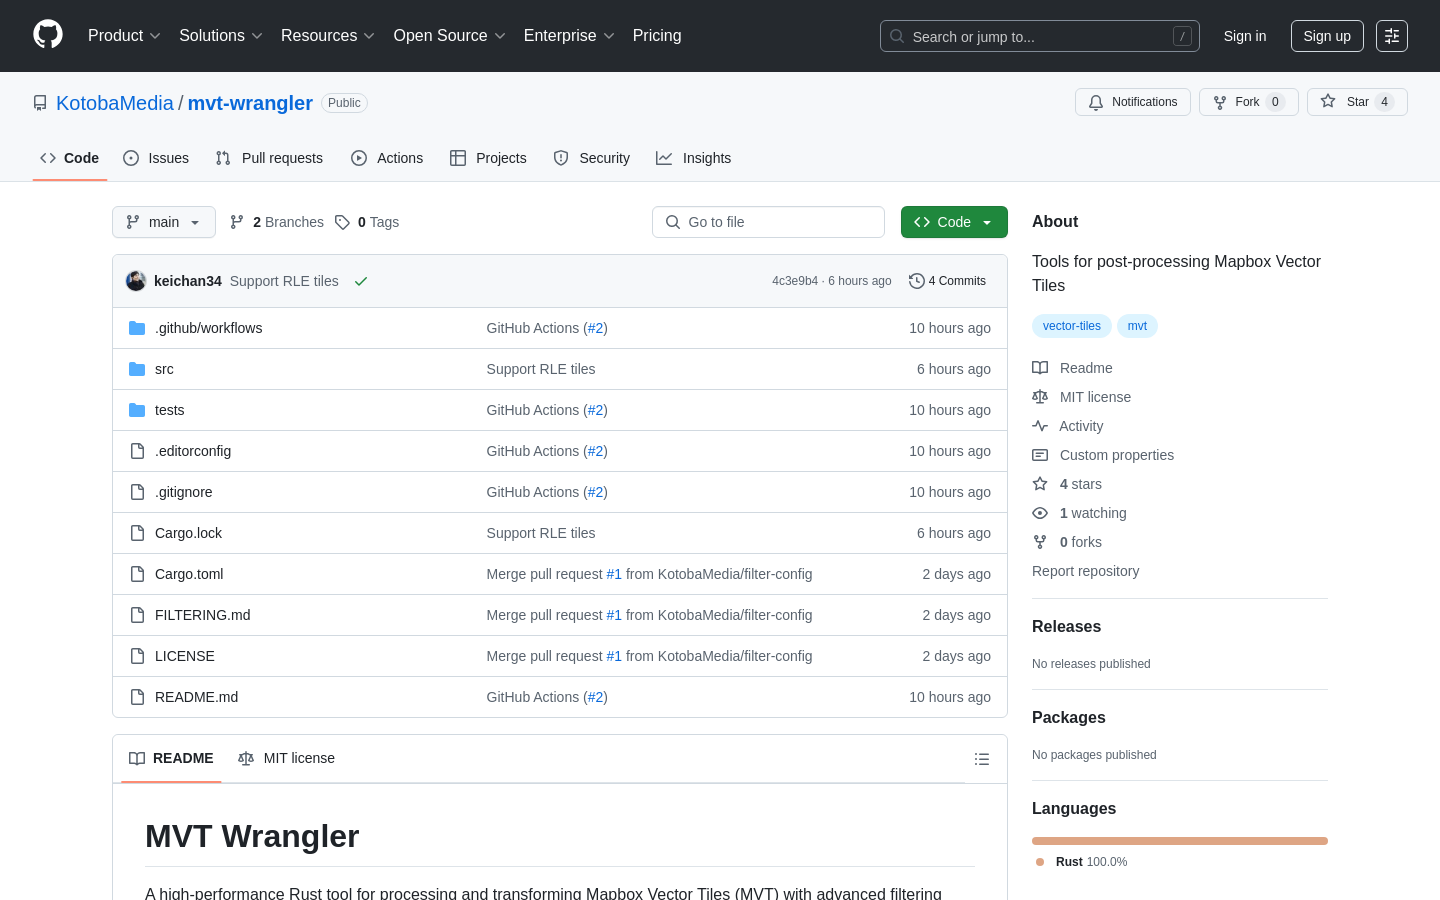Click the green commit status checkmark
Image resolution: width=1440 pixels, height=900 pixels.
click(361, 281)
